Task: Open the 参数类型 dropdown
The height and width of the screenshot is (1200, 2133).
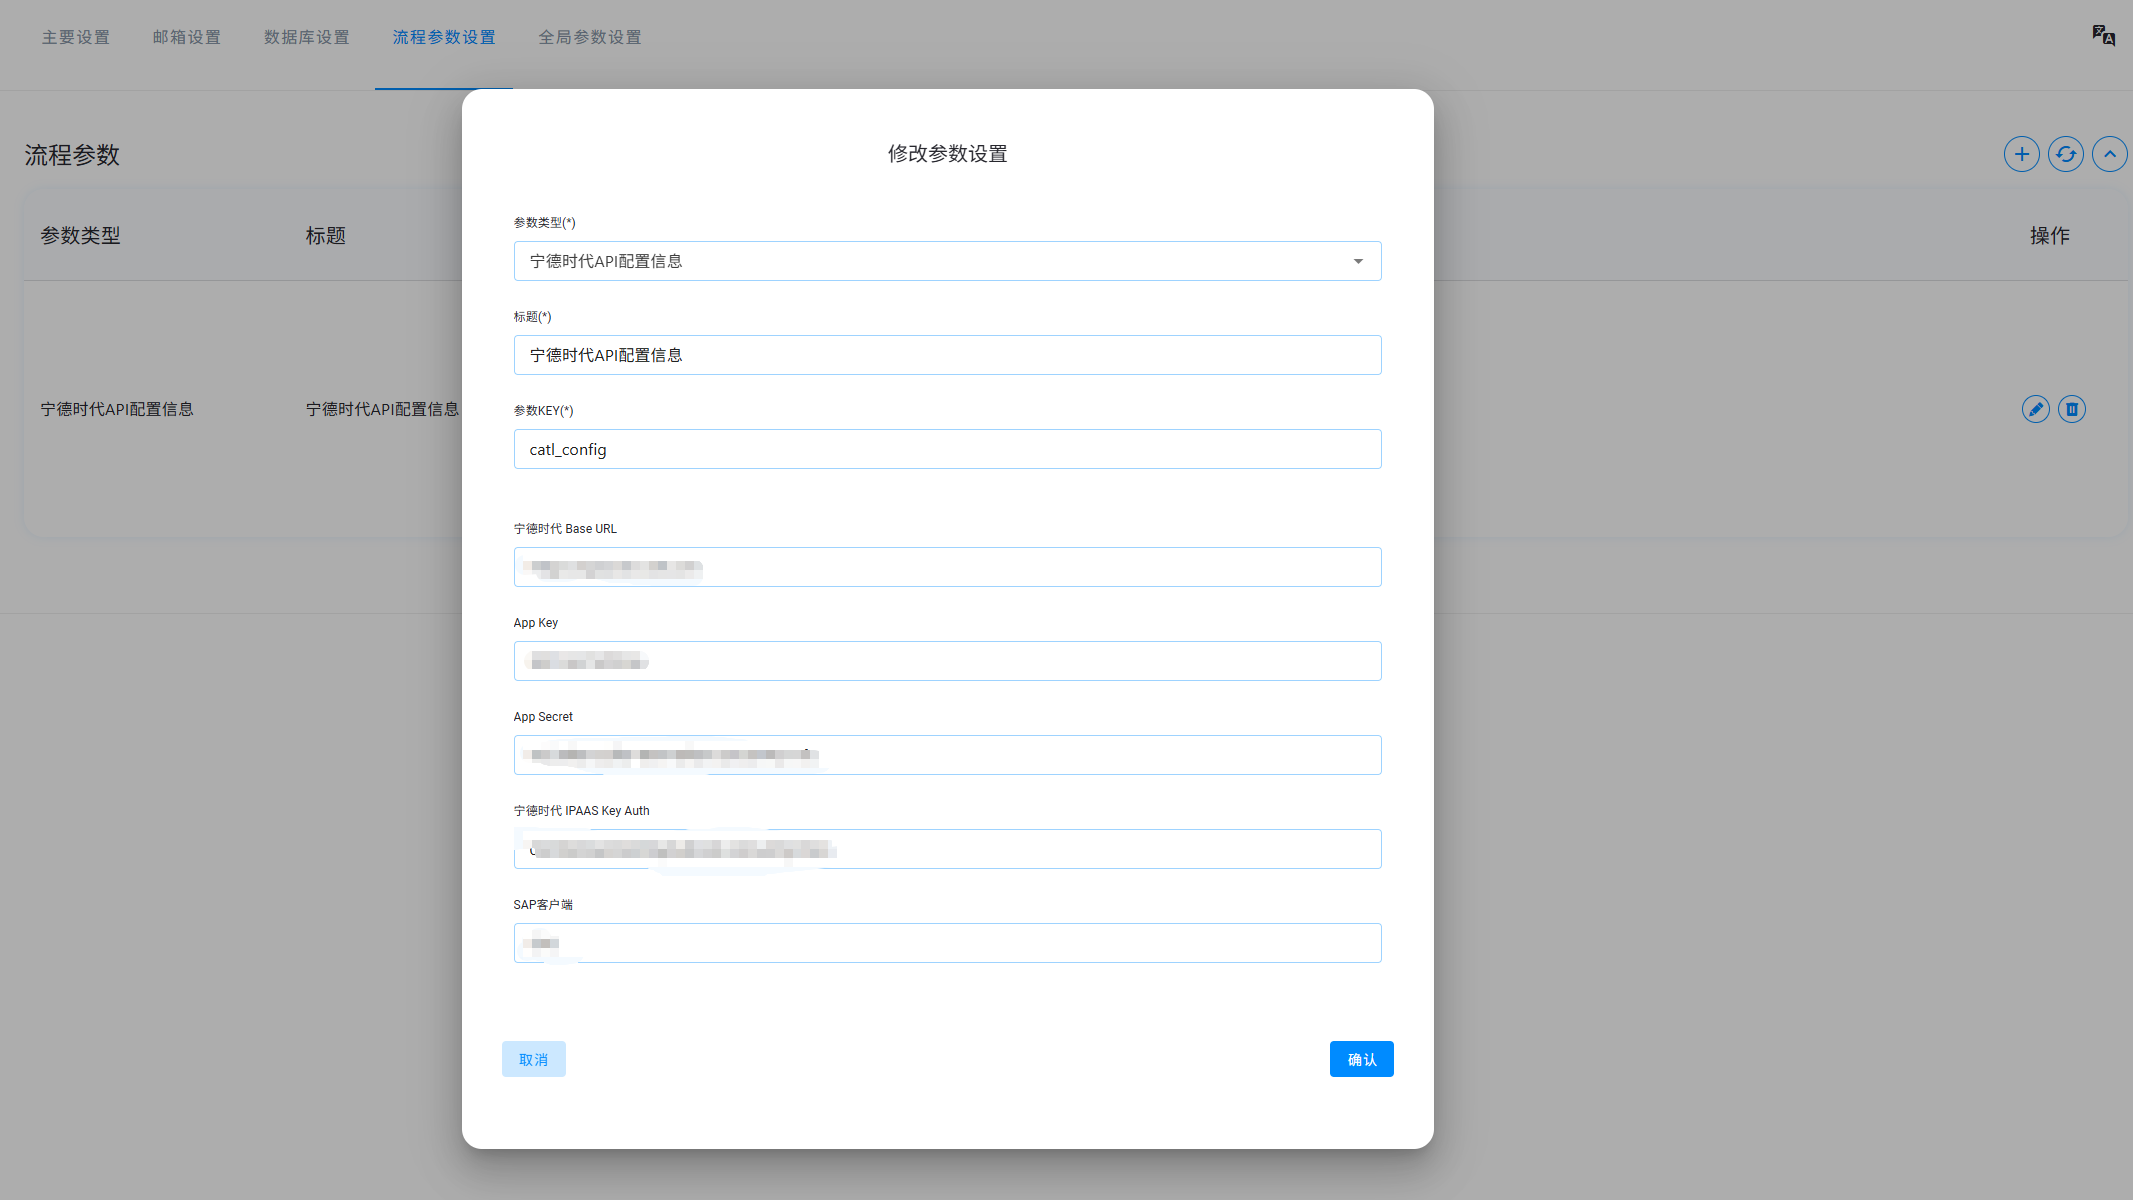Action: click(947, 261)
